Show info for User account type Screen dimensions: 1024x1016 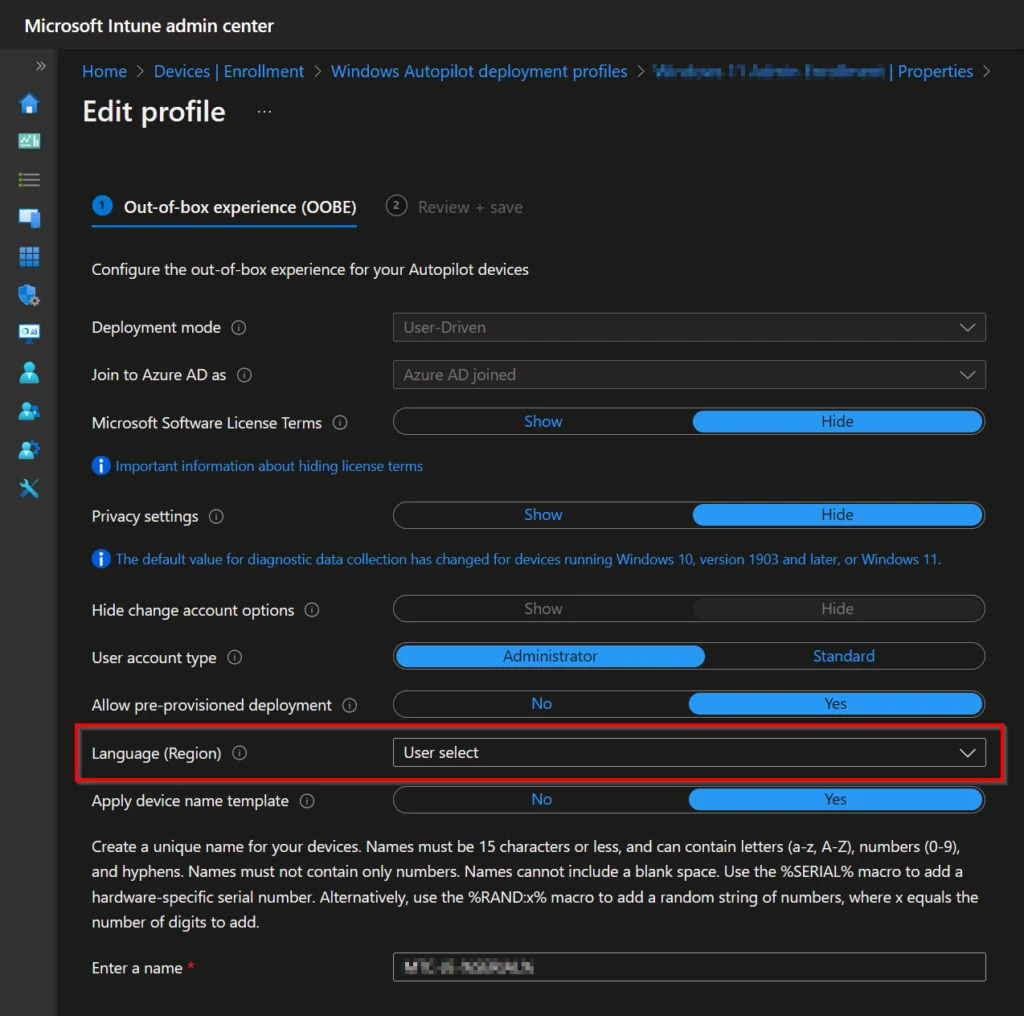click(x=234, y=658)
